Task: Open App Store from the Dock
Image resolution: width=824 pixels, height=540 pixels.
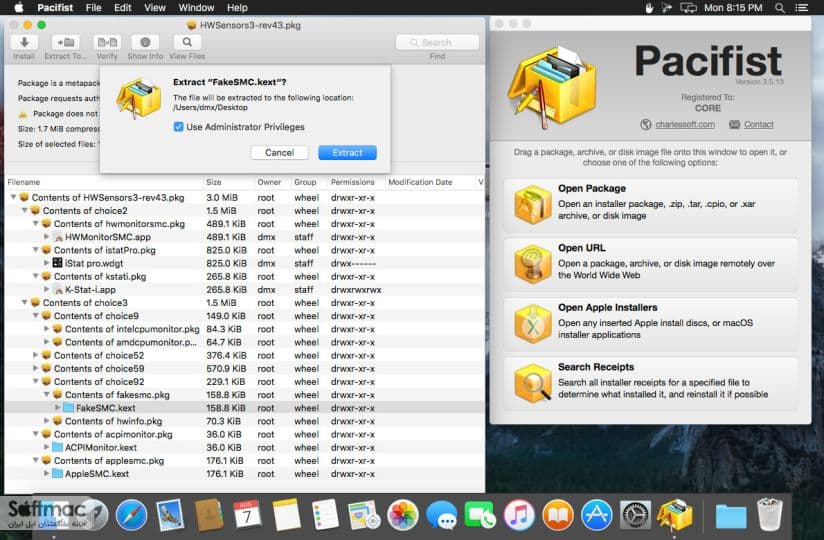Action: 596,515
